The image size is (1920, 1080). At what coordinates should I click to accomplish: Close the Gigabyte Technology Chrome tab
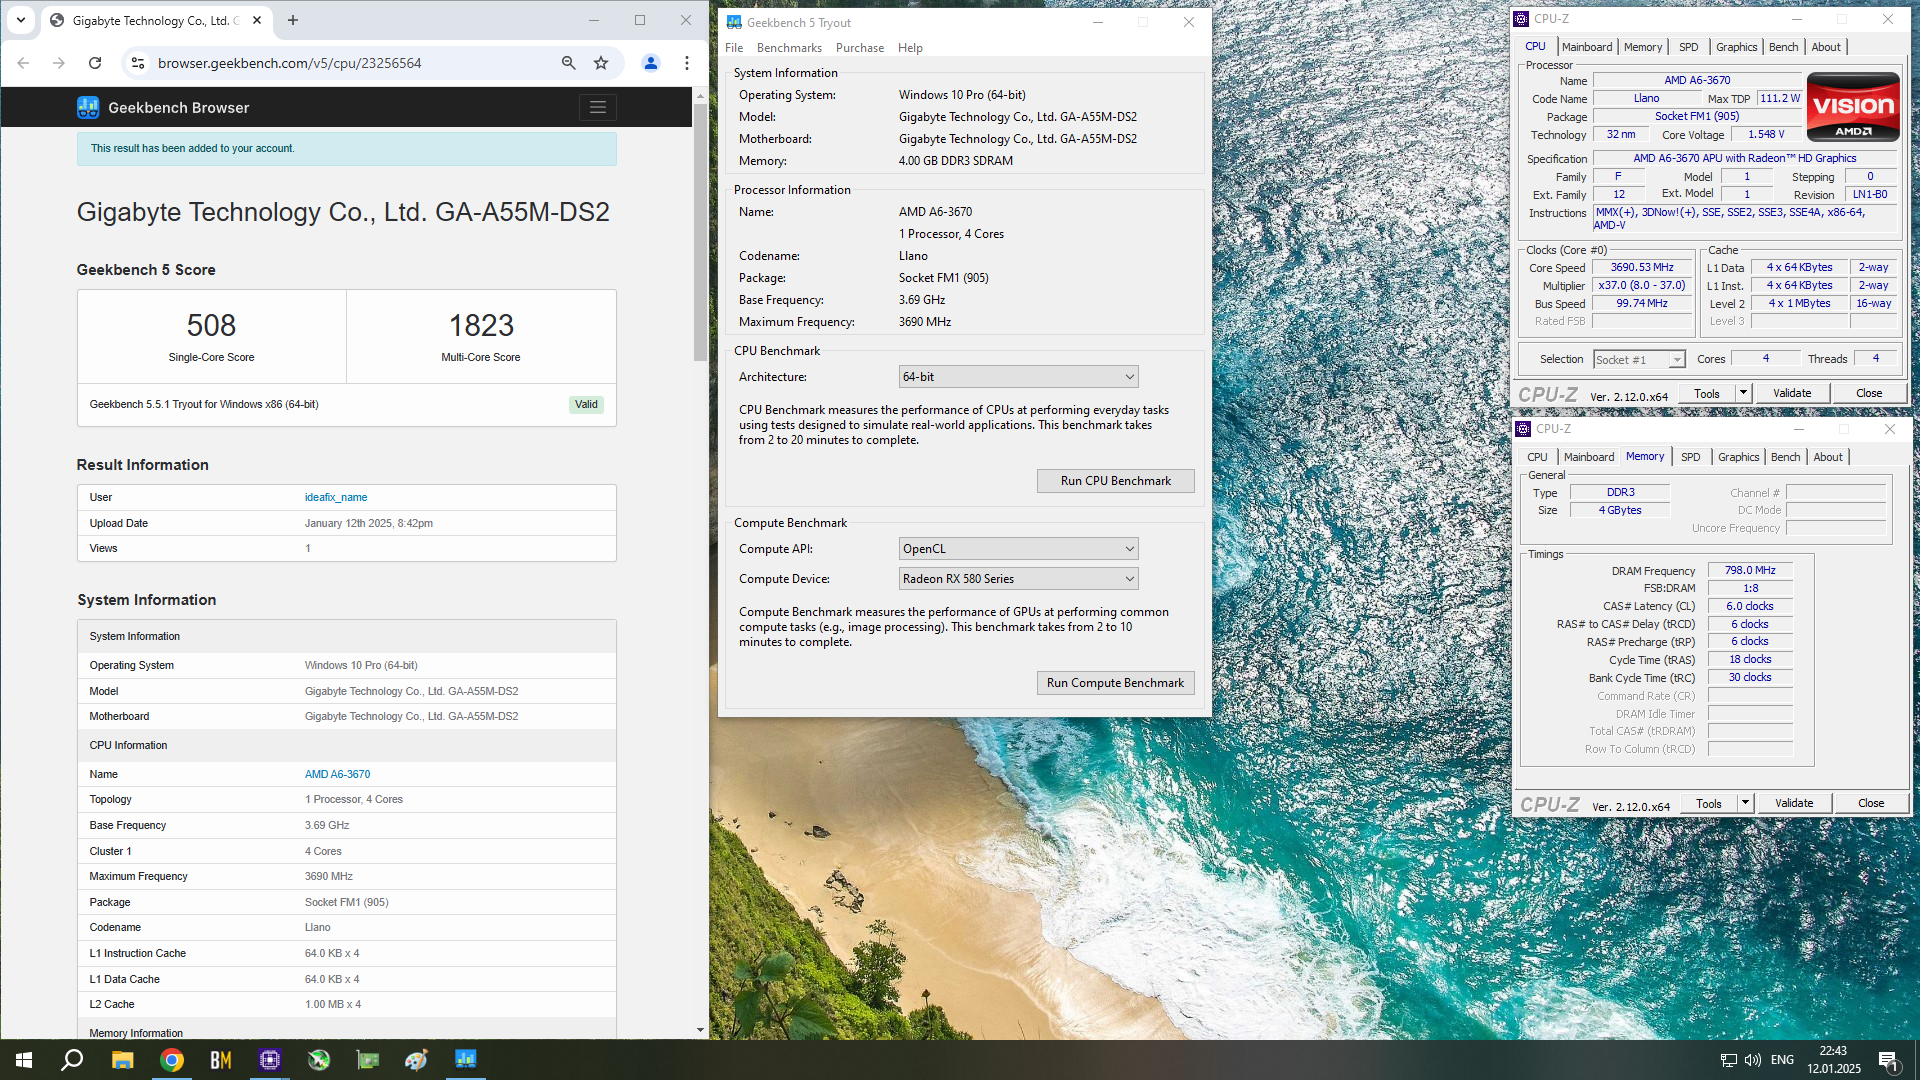click(x=257, y=20)
